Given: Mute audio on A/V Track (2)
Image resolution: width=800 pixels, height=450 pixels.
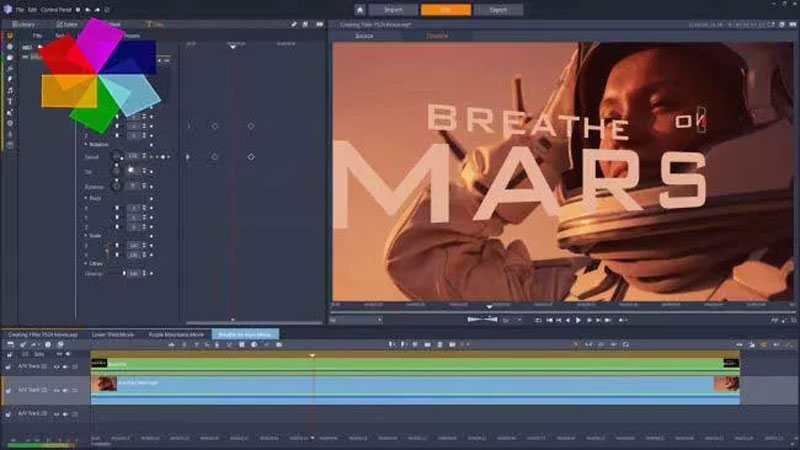Looking at the screenshot, I should click(66, 389).
